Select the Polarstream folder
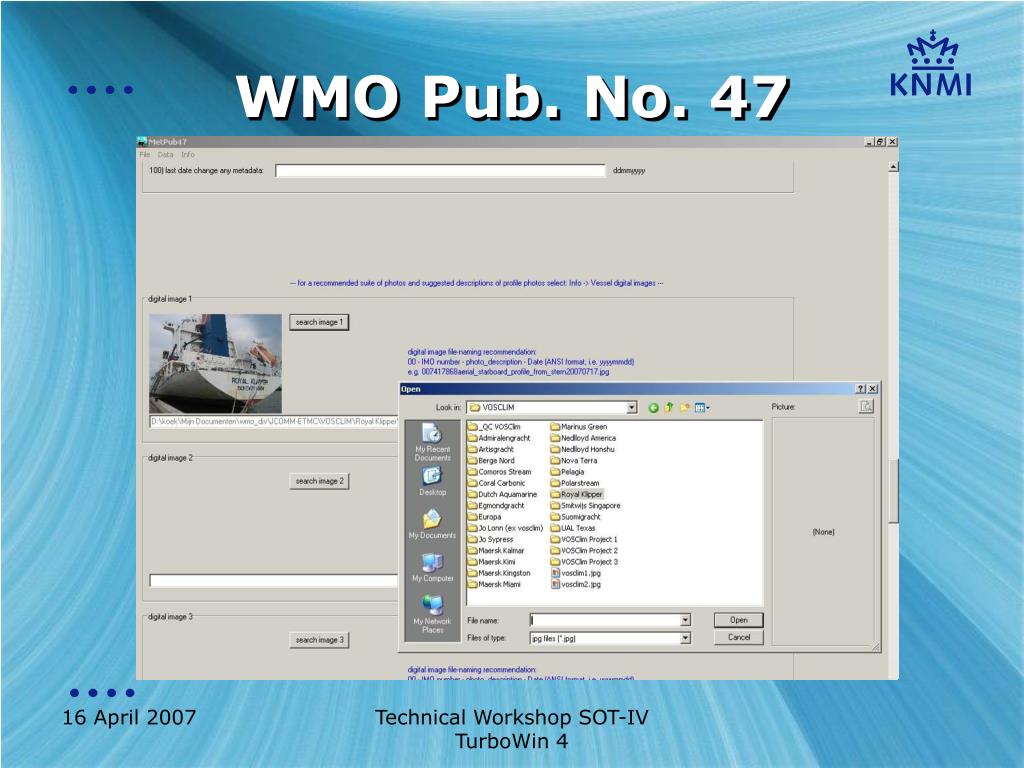1024x768 pixels. click(x=575, y=483)
